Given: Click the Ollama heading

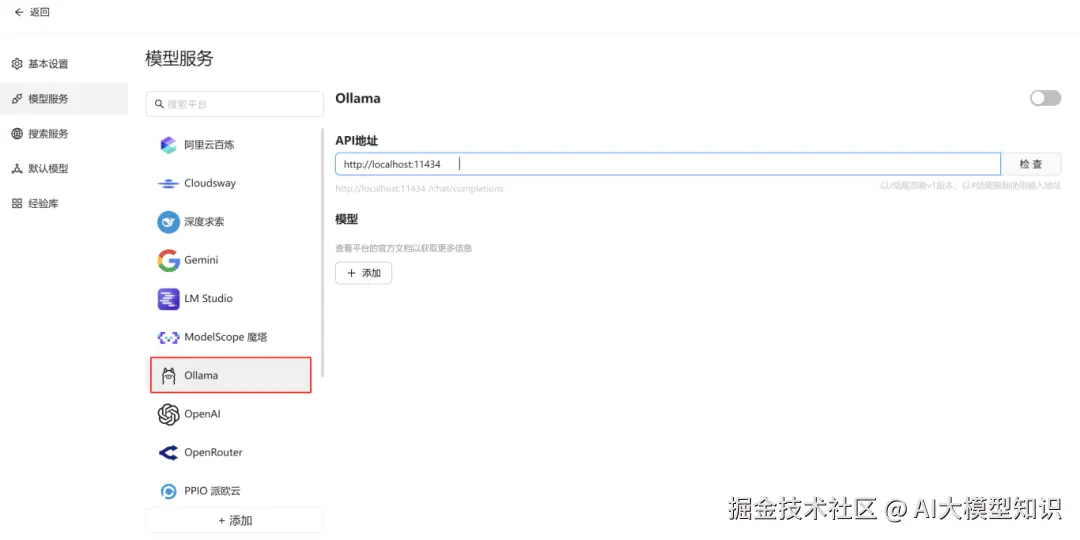Looking at the screenshot, I should pyautogui.click(x=358, y=98).
